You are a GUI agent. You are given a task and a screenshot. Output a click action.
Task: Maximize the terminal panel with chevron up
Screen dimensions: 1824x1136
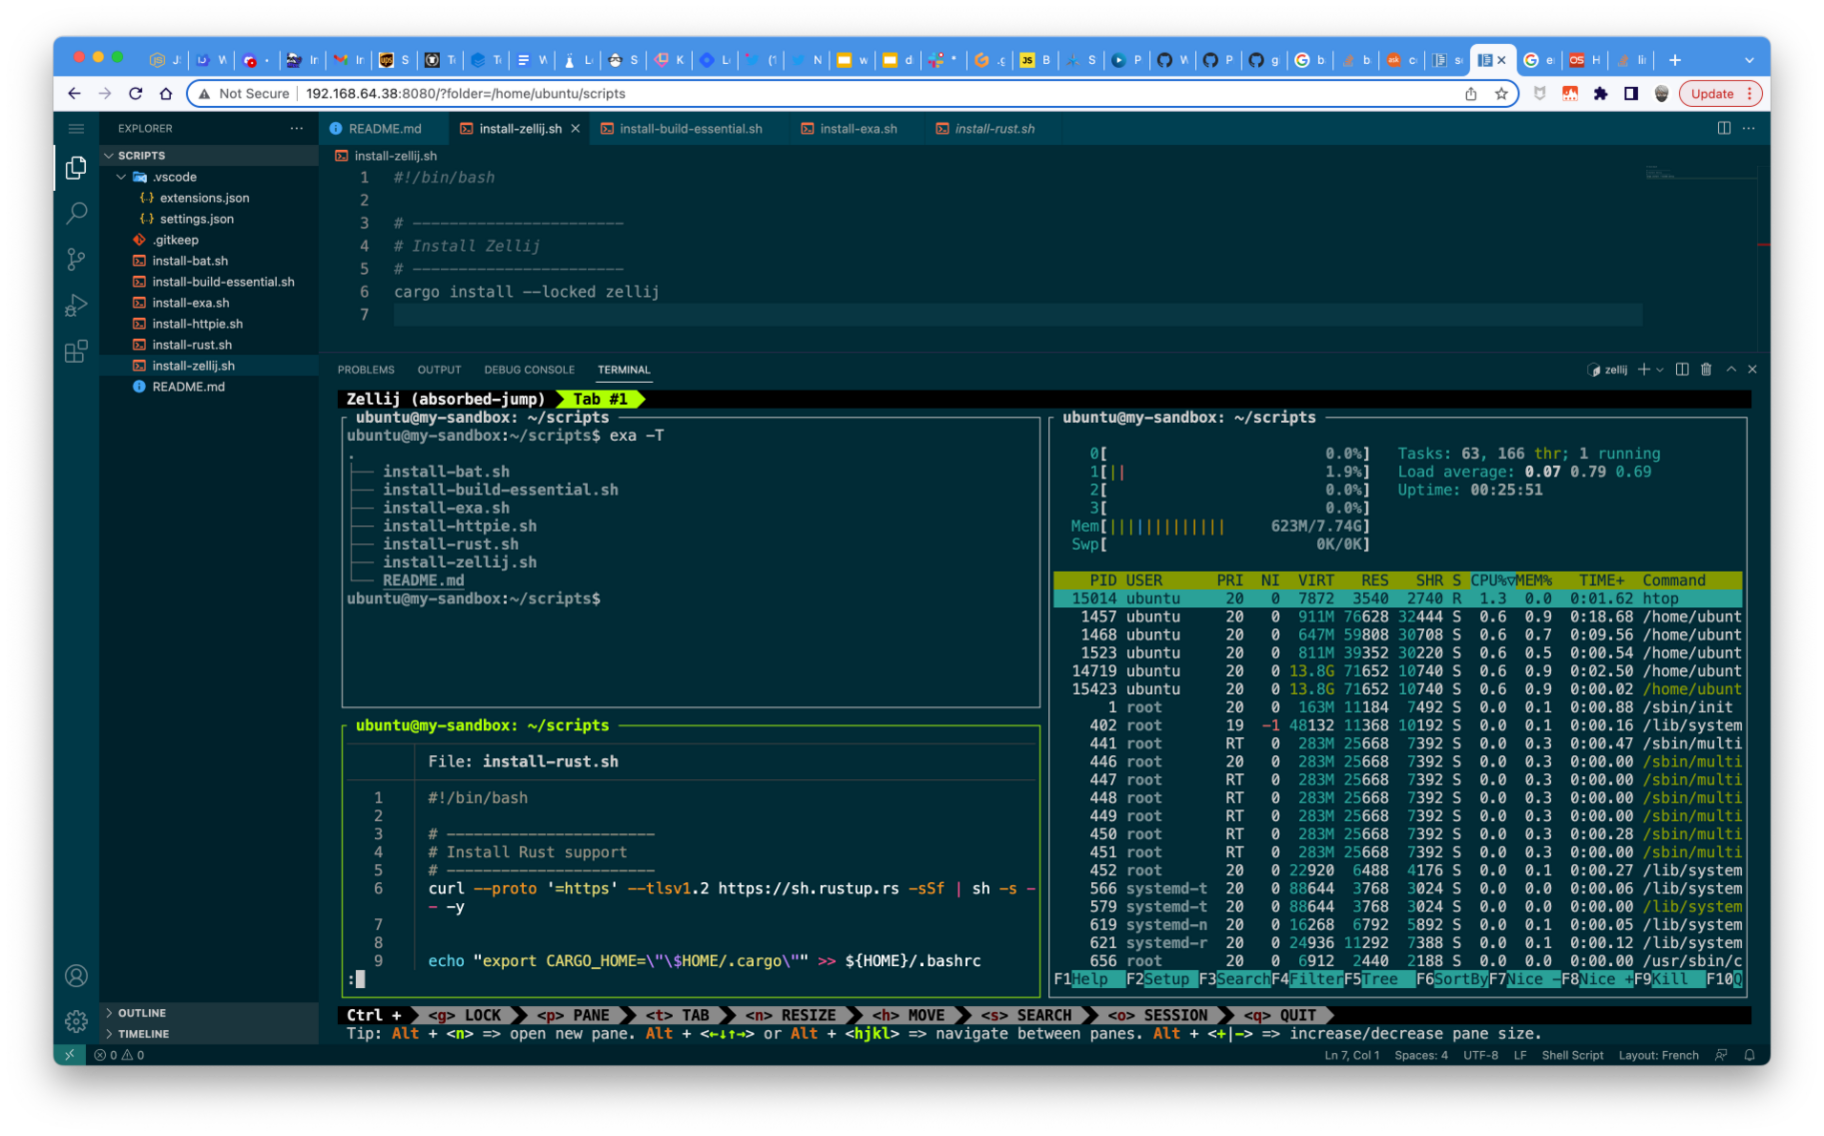pyautogui.click(x=1731, y=369)
